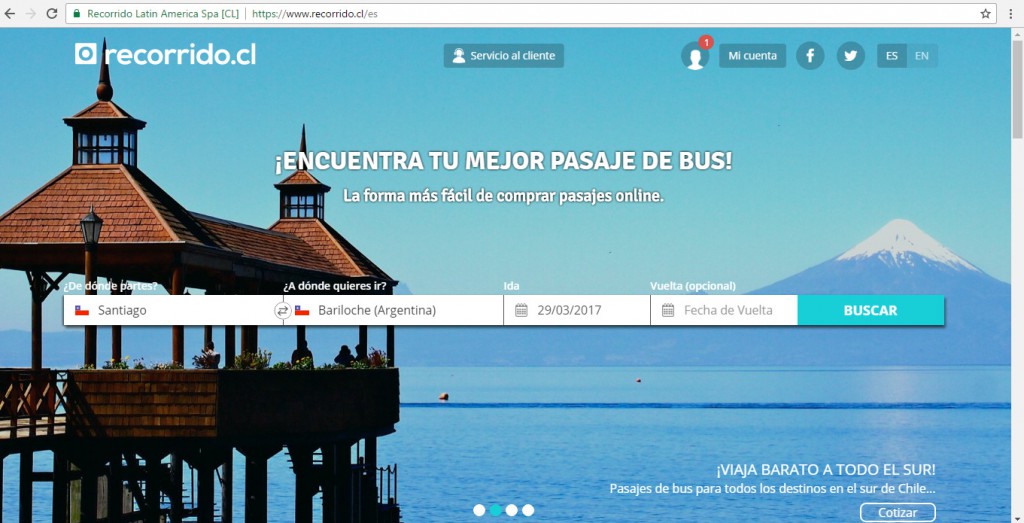
Task: Click the origin field with Santiago
Action: [x=171, y=310]
